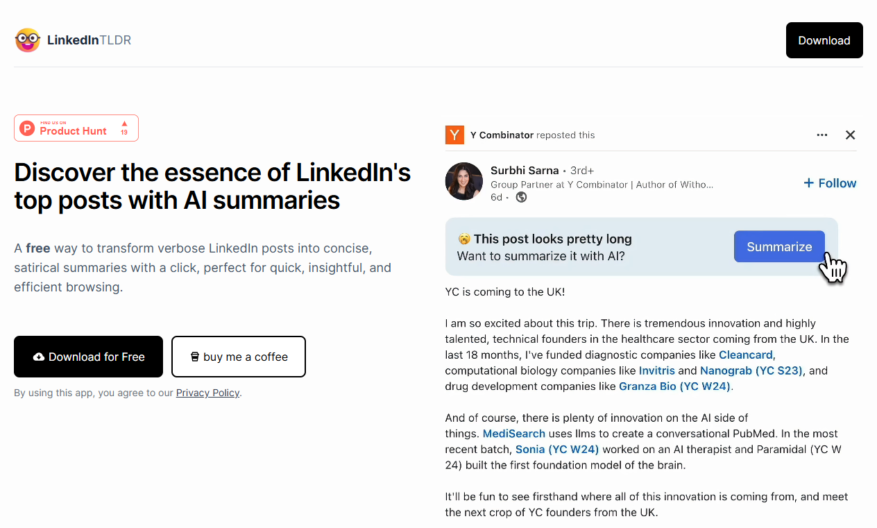877x528 pixels.
Task: Open the Sonia (YC W24) link
Action: point(557,449)
